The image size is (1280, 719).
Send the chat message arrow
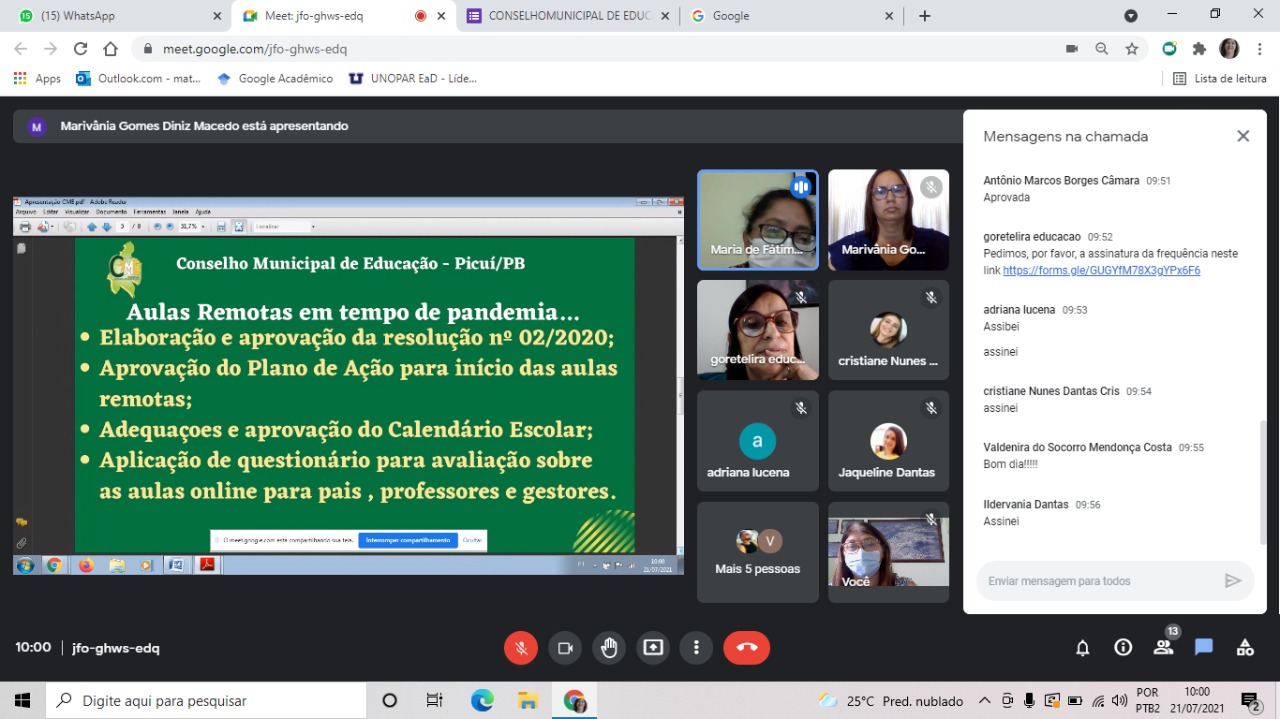pyautogui.click(x=1233, y=581)
